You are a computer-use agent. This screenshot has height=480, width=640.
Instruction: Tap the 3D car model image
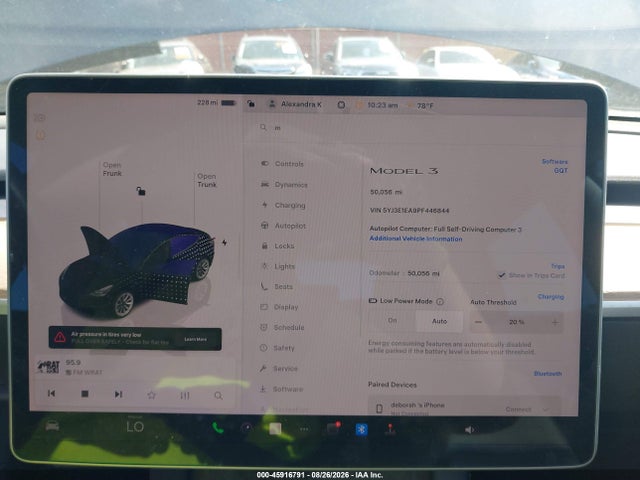click(x=137, y=269)
